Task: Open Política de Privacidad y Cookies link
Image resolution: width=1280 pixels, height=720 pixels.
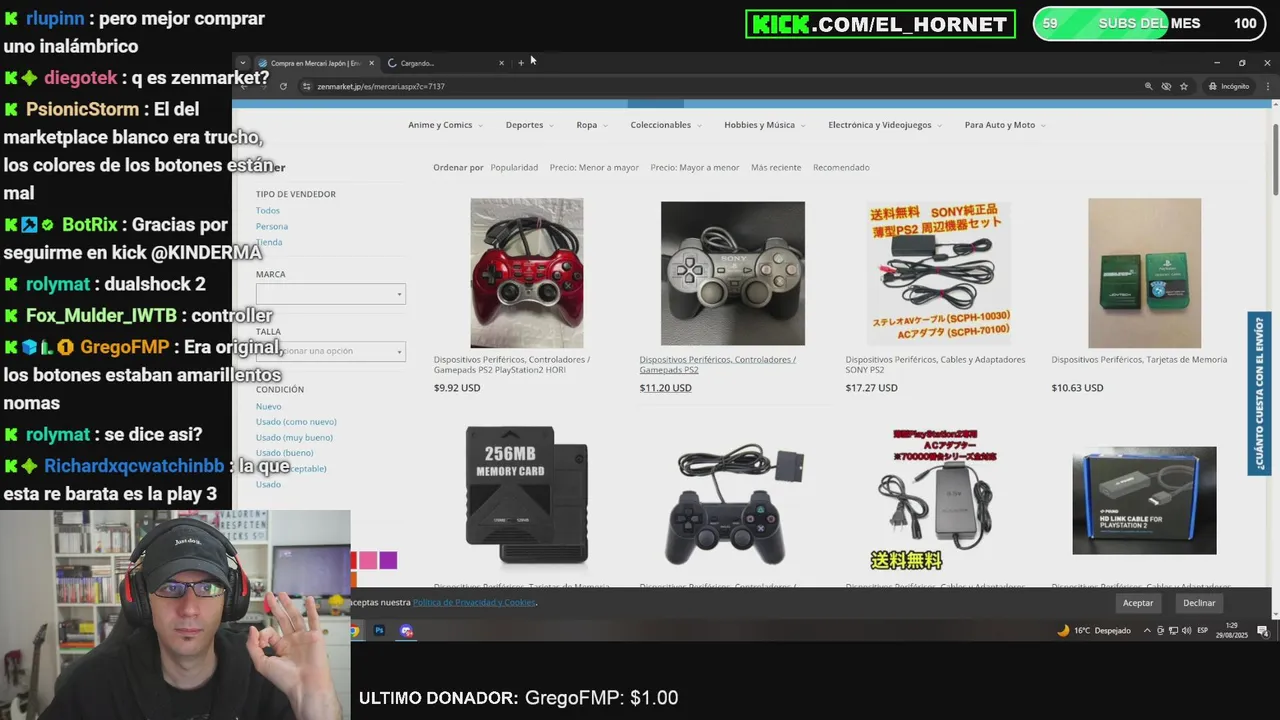Action: (x=474, y=602)
